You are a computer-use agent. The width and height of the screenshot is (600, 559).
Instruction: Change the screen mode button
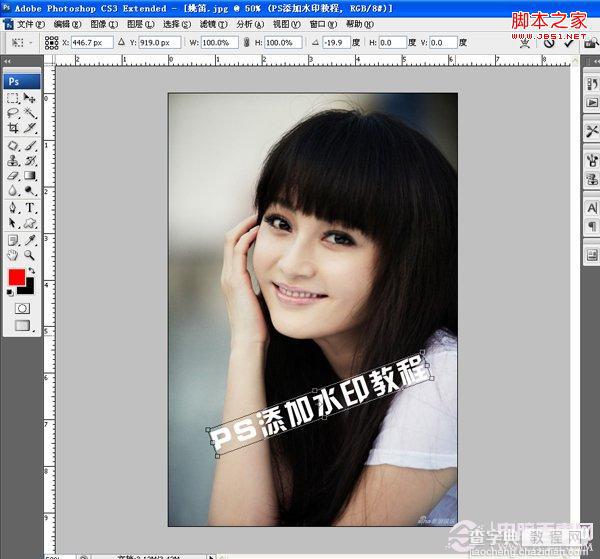click(x=22, y=326)
